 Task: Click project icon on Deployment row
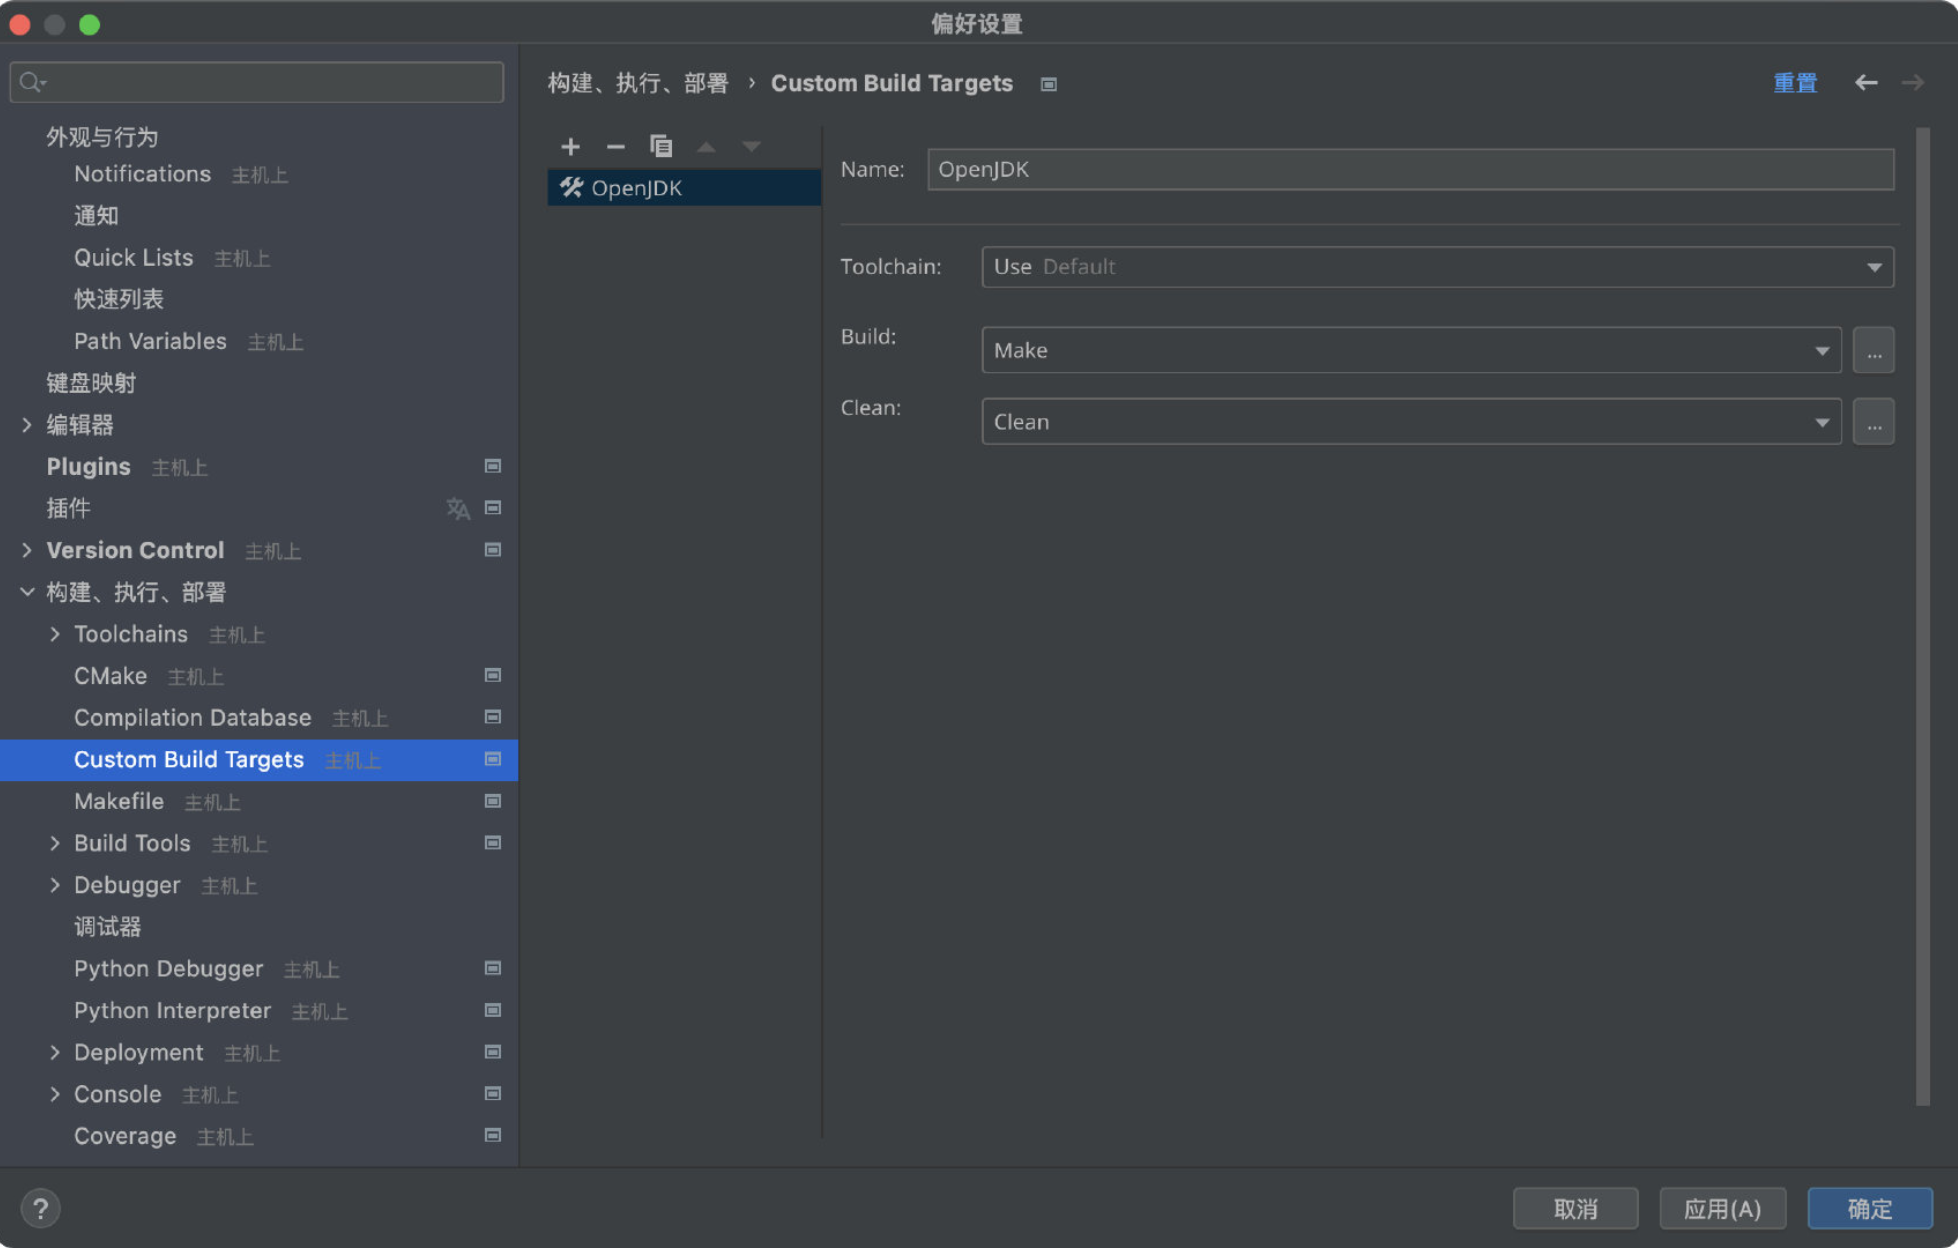pyautogui.click(x=493, y=1052)
